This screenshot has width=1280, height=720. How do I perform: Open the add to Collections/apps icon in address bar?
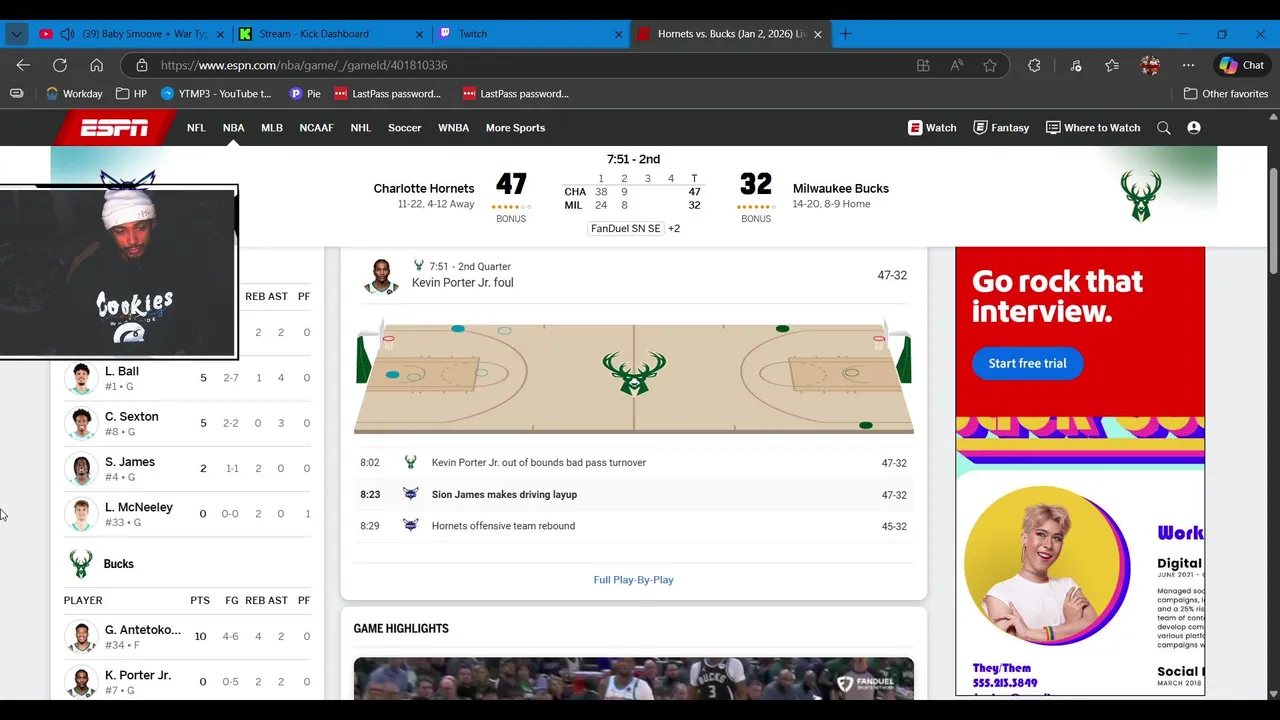click(x=923, y=65)
